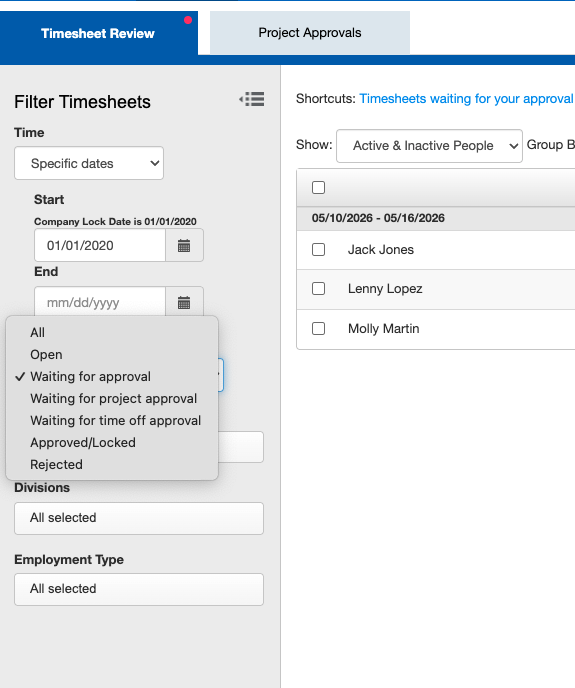Open the End date calendar picker
Screen dimensions: 575x688
tap(184, 302)
